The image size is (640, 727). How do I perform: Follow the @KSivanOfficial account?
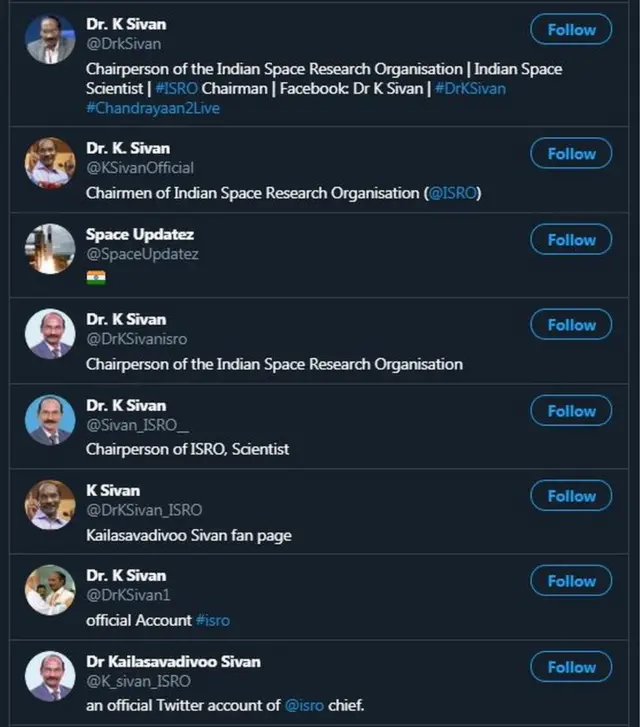pos(571,154)
